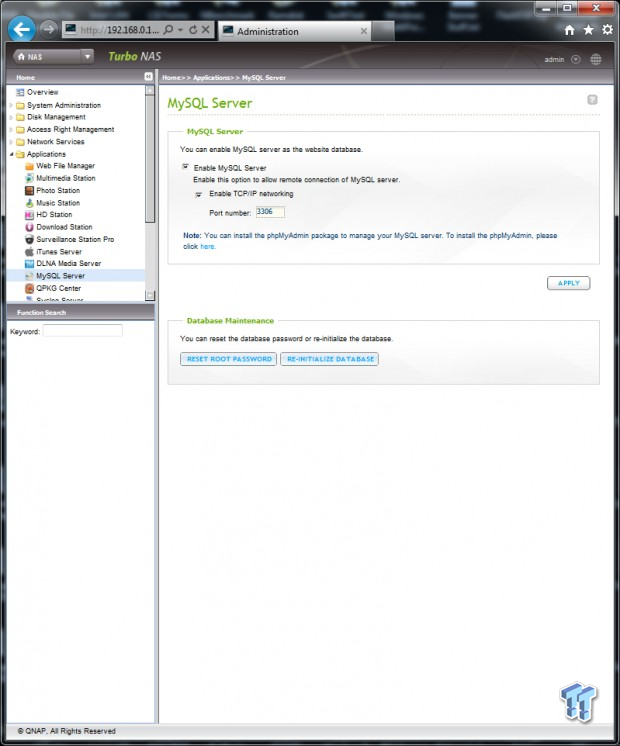Click the language globe icon
The height and width of the screenshot is (746, 620).
click(596, 59)
